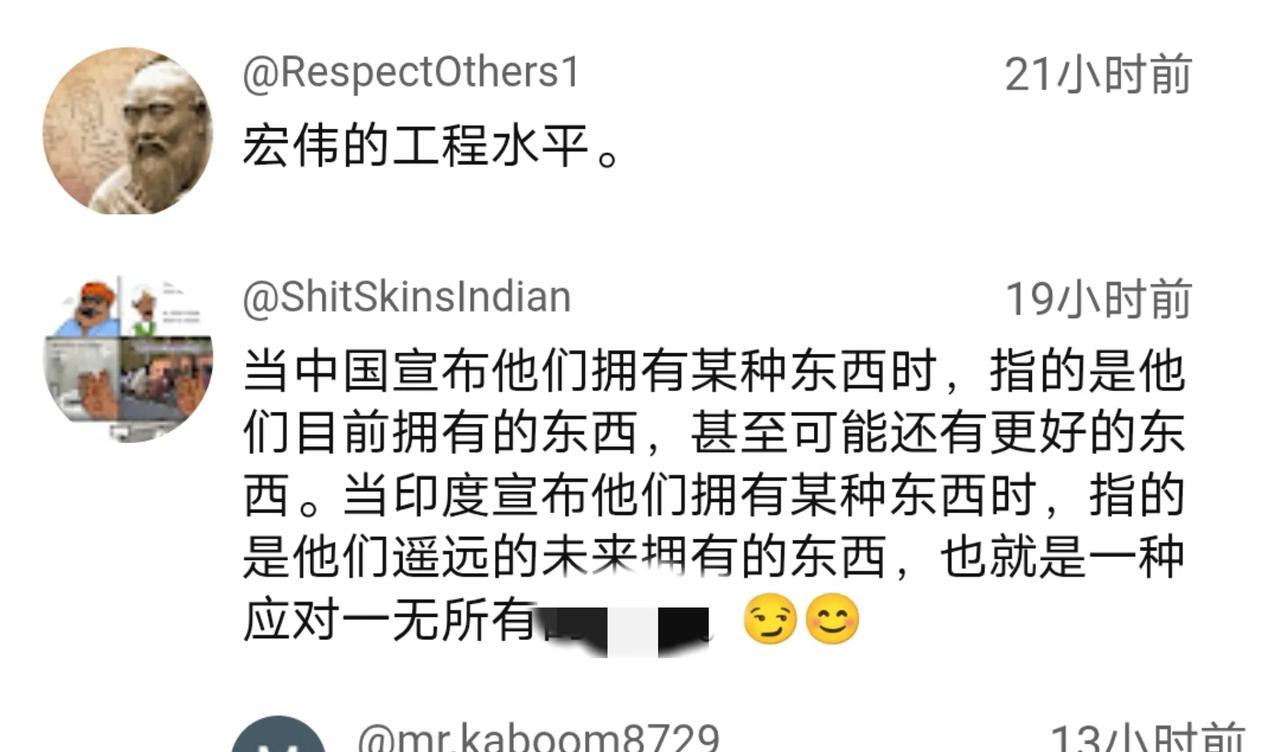The width and height of the screenshot is (1280, 752).
Task: Click the blushing smile emoji
Action: pyautogui.click(x=832, y=621)
